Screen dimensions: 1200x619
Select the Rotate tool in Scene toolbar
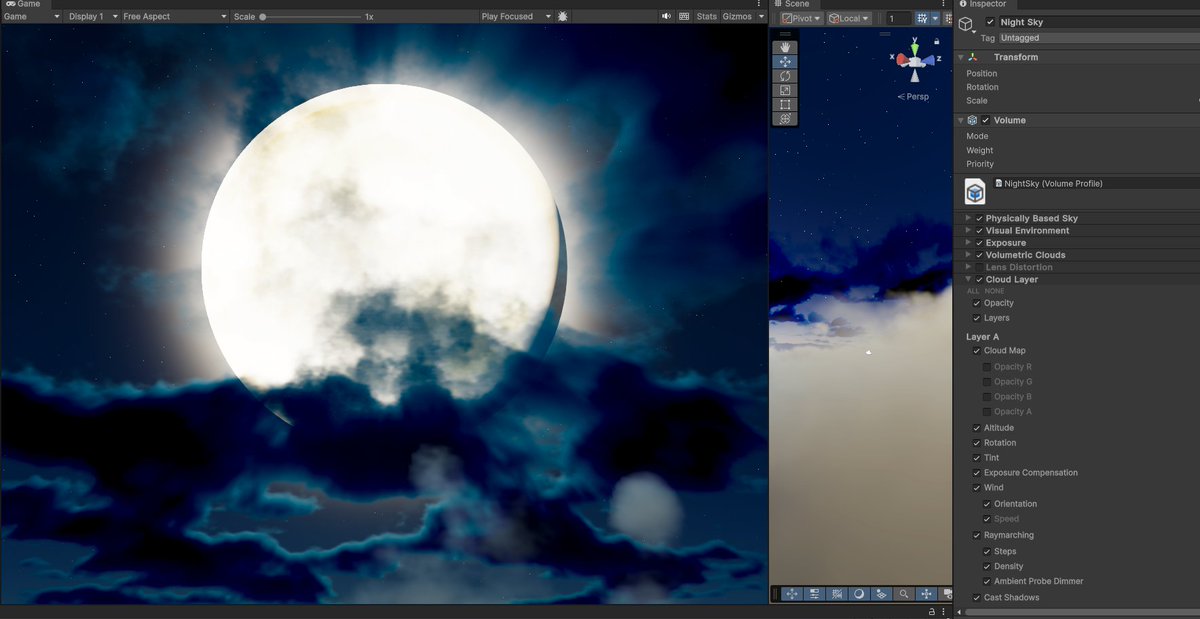point(786,76)
